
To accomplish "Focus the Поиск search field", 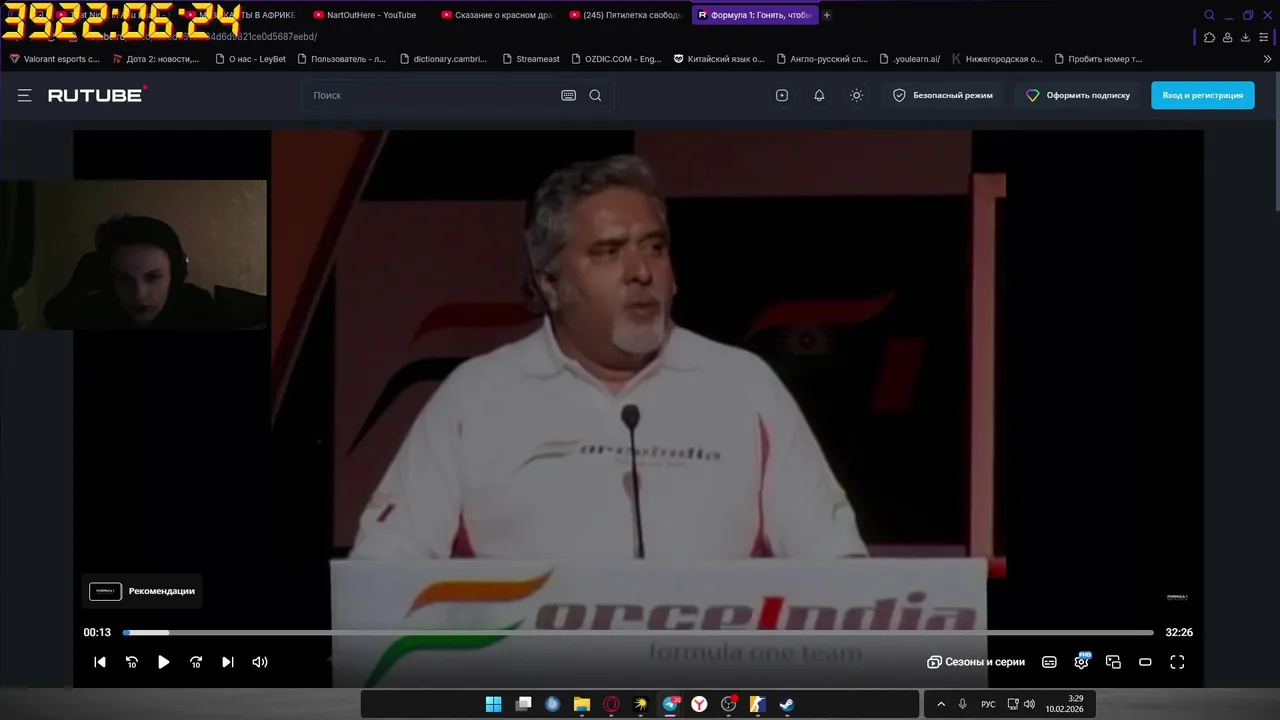I will point(430,95).
